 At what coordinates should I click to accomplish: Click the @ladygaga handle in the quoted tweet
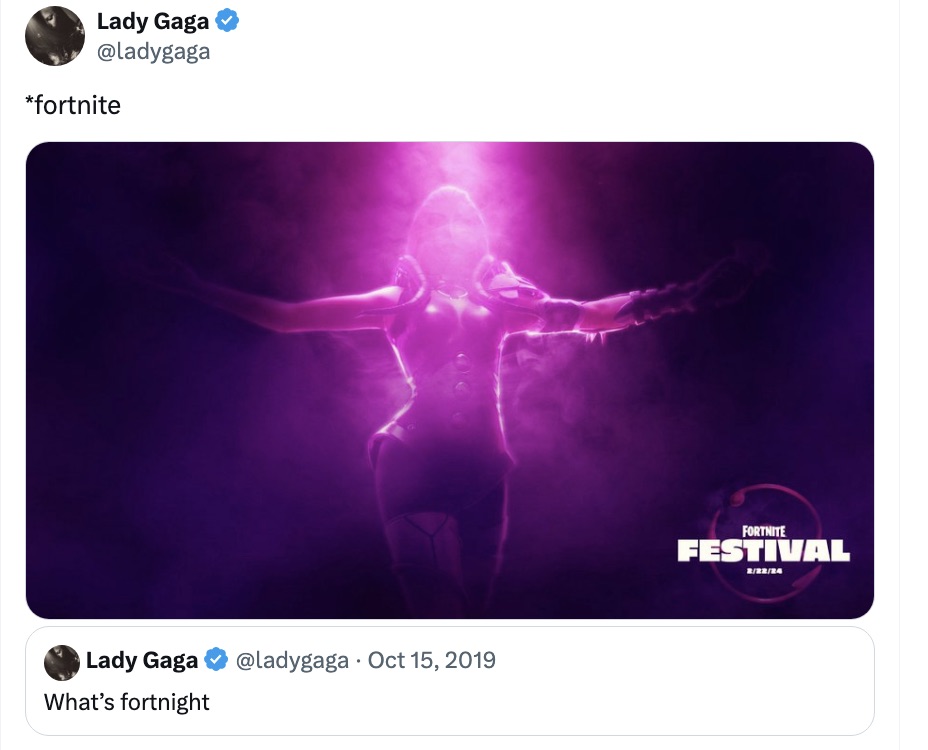(x=291, y=660)
